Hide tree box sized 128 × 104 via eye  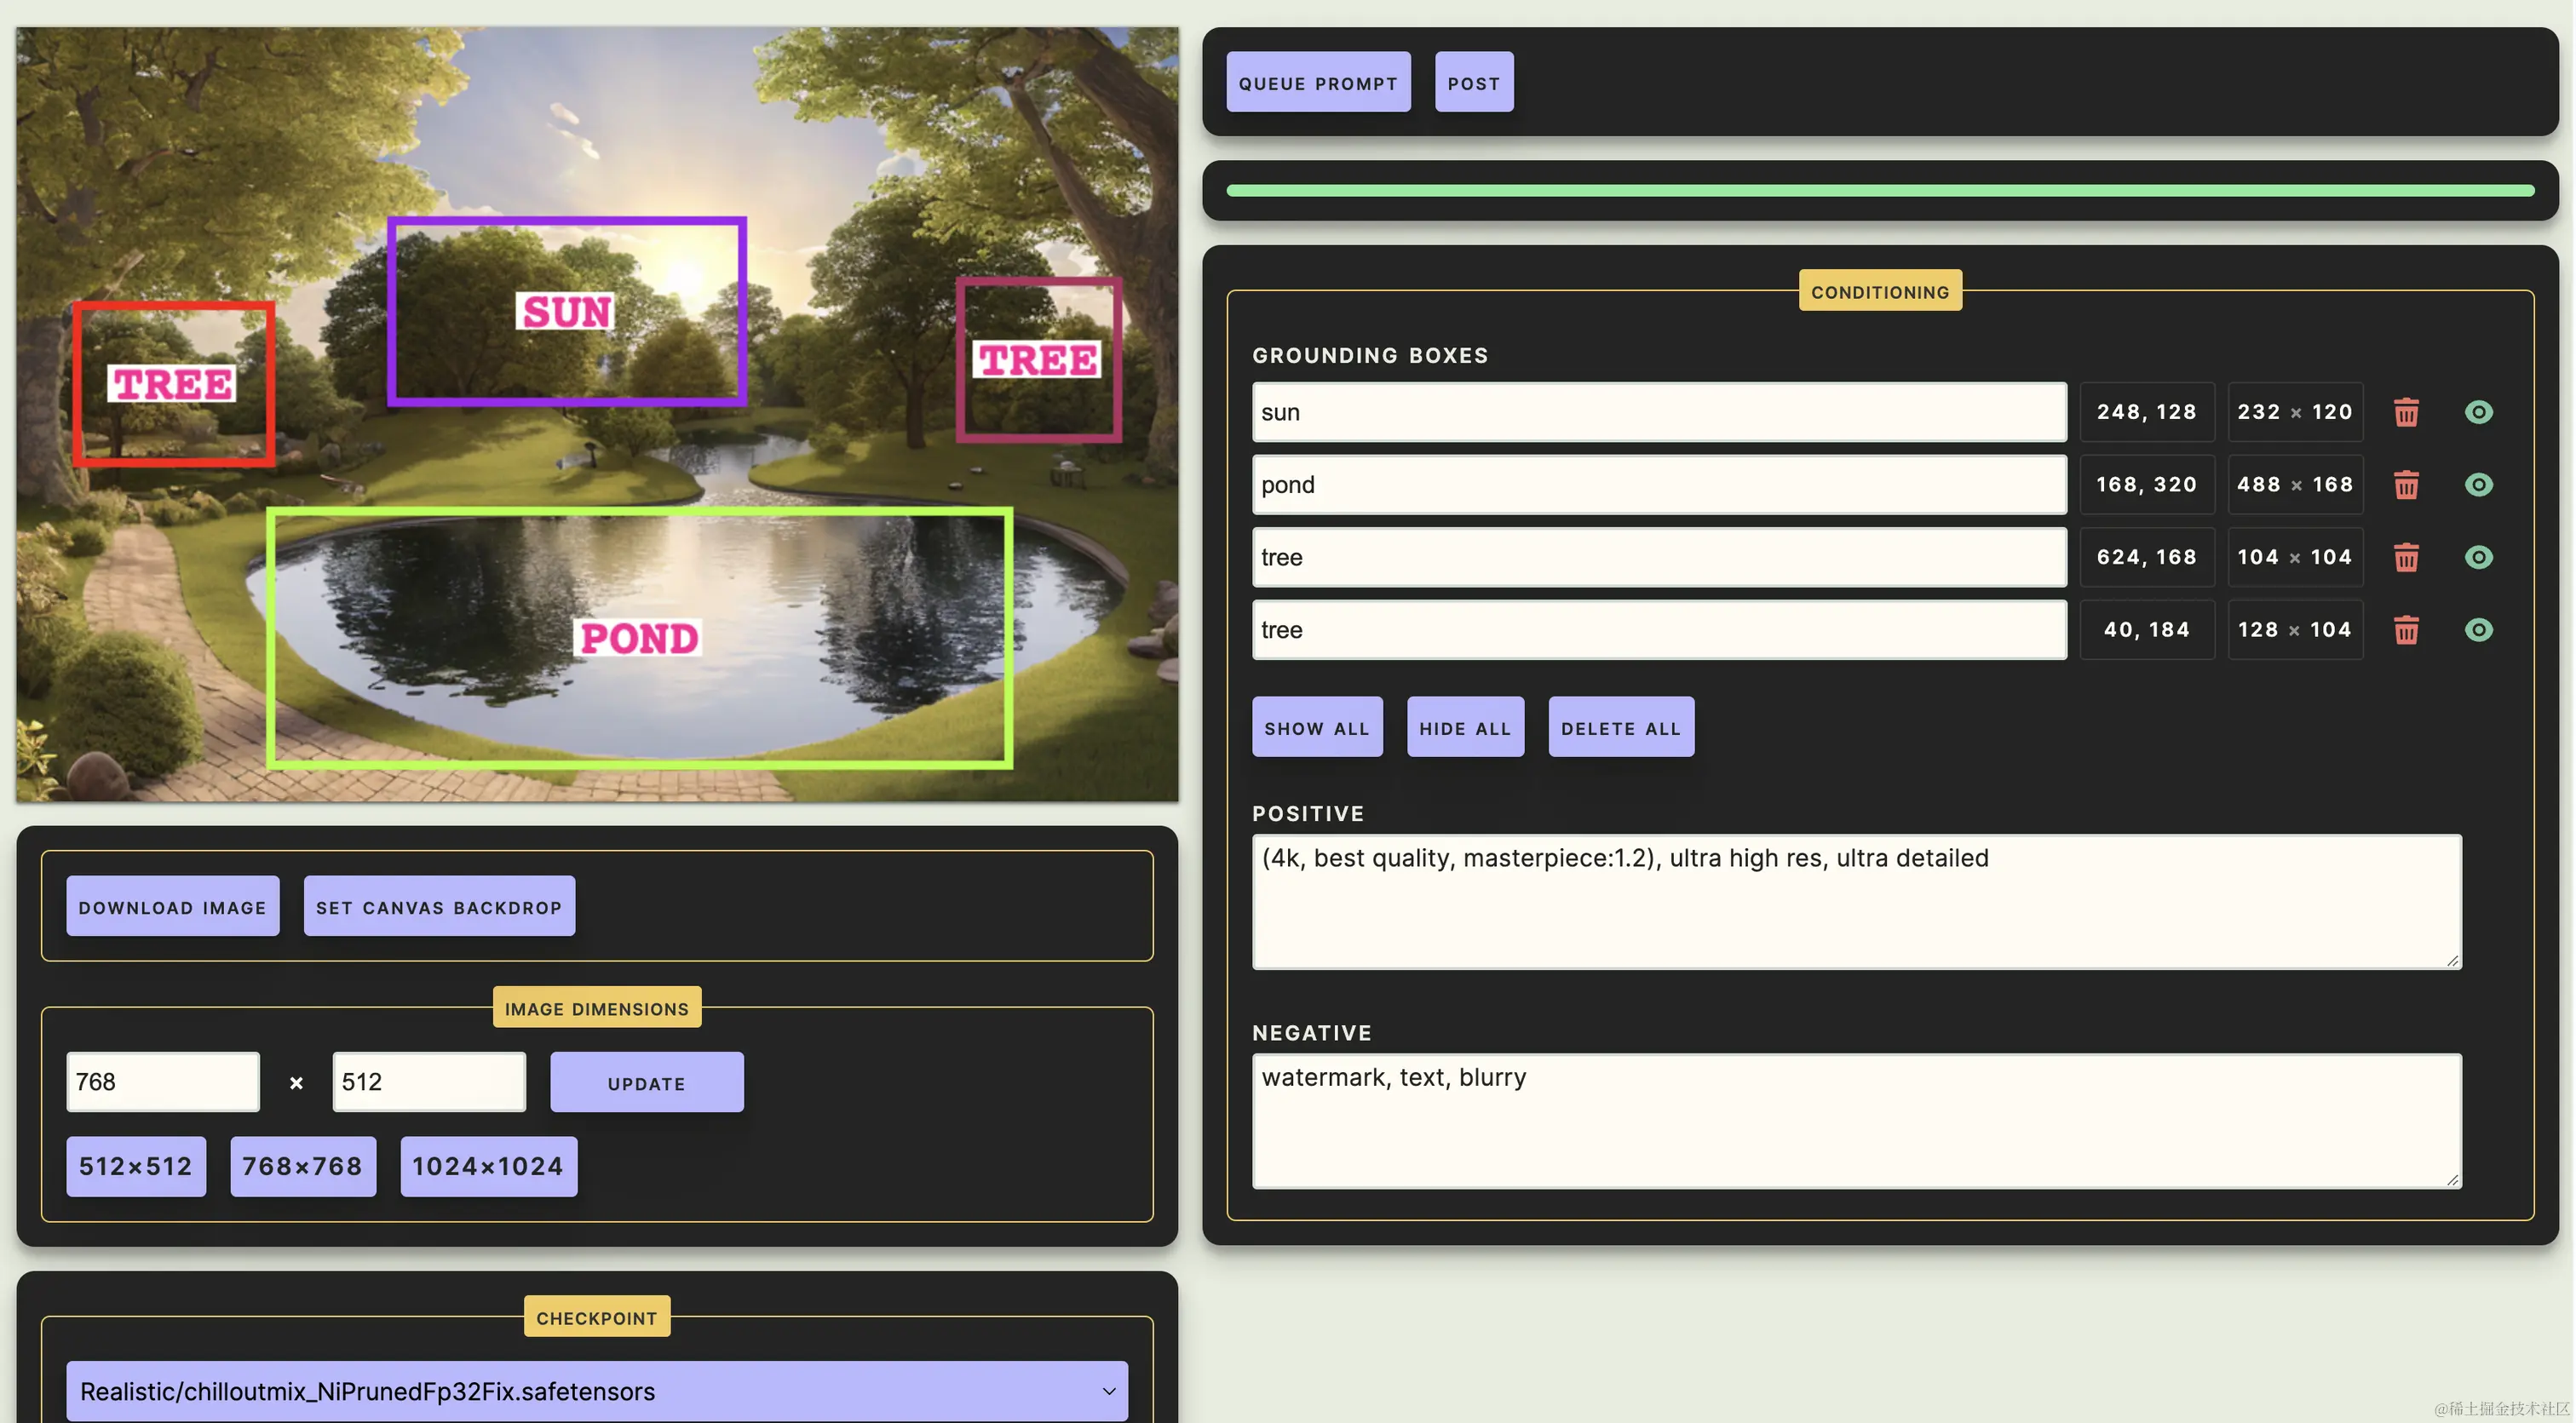2478,630
